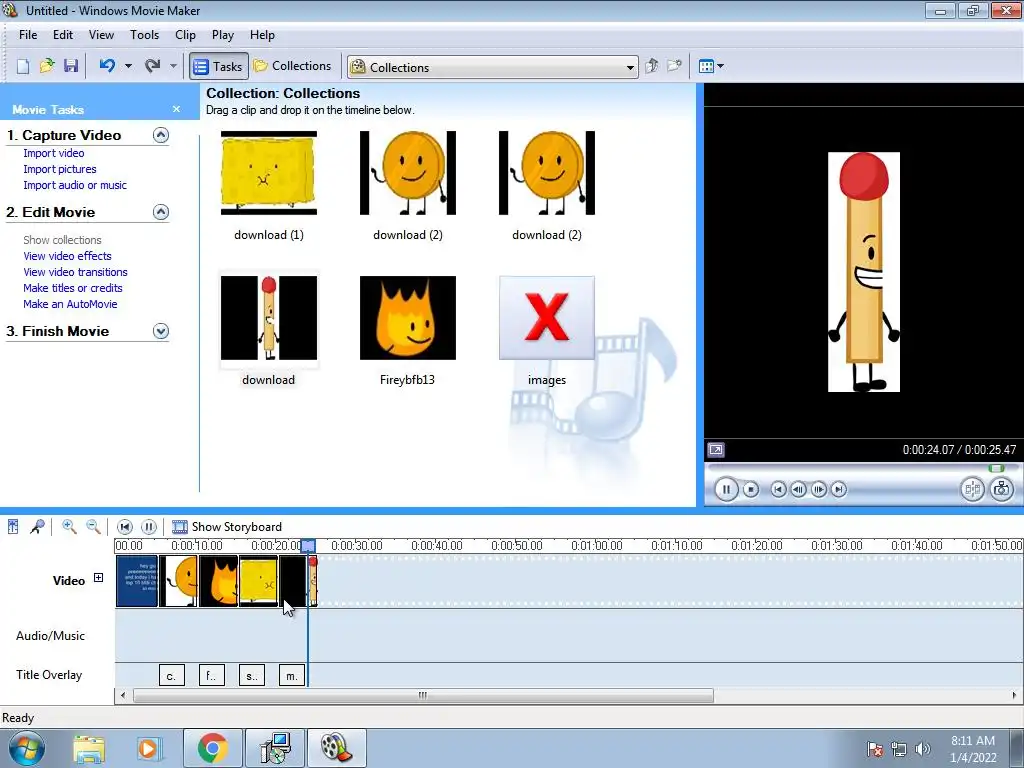Jump forward to end in preview monitor
The width and height of the screenshot is (1024, 768).
pyautogui.click(x=839, y=489)
